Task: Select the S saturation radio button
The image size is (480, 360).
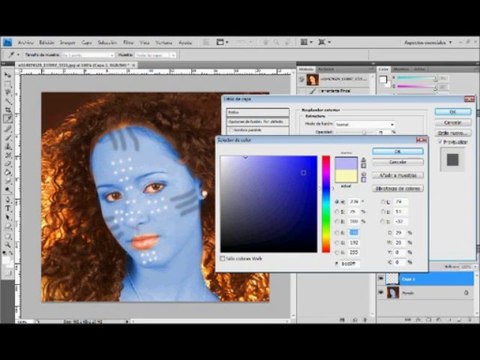Action: 337,212
